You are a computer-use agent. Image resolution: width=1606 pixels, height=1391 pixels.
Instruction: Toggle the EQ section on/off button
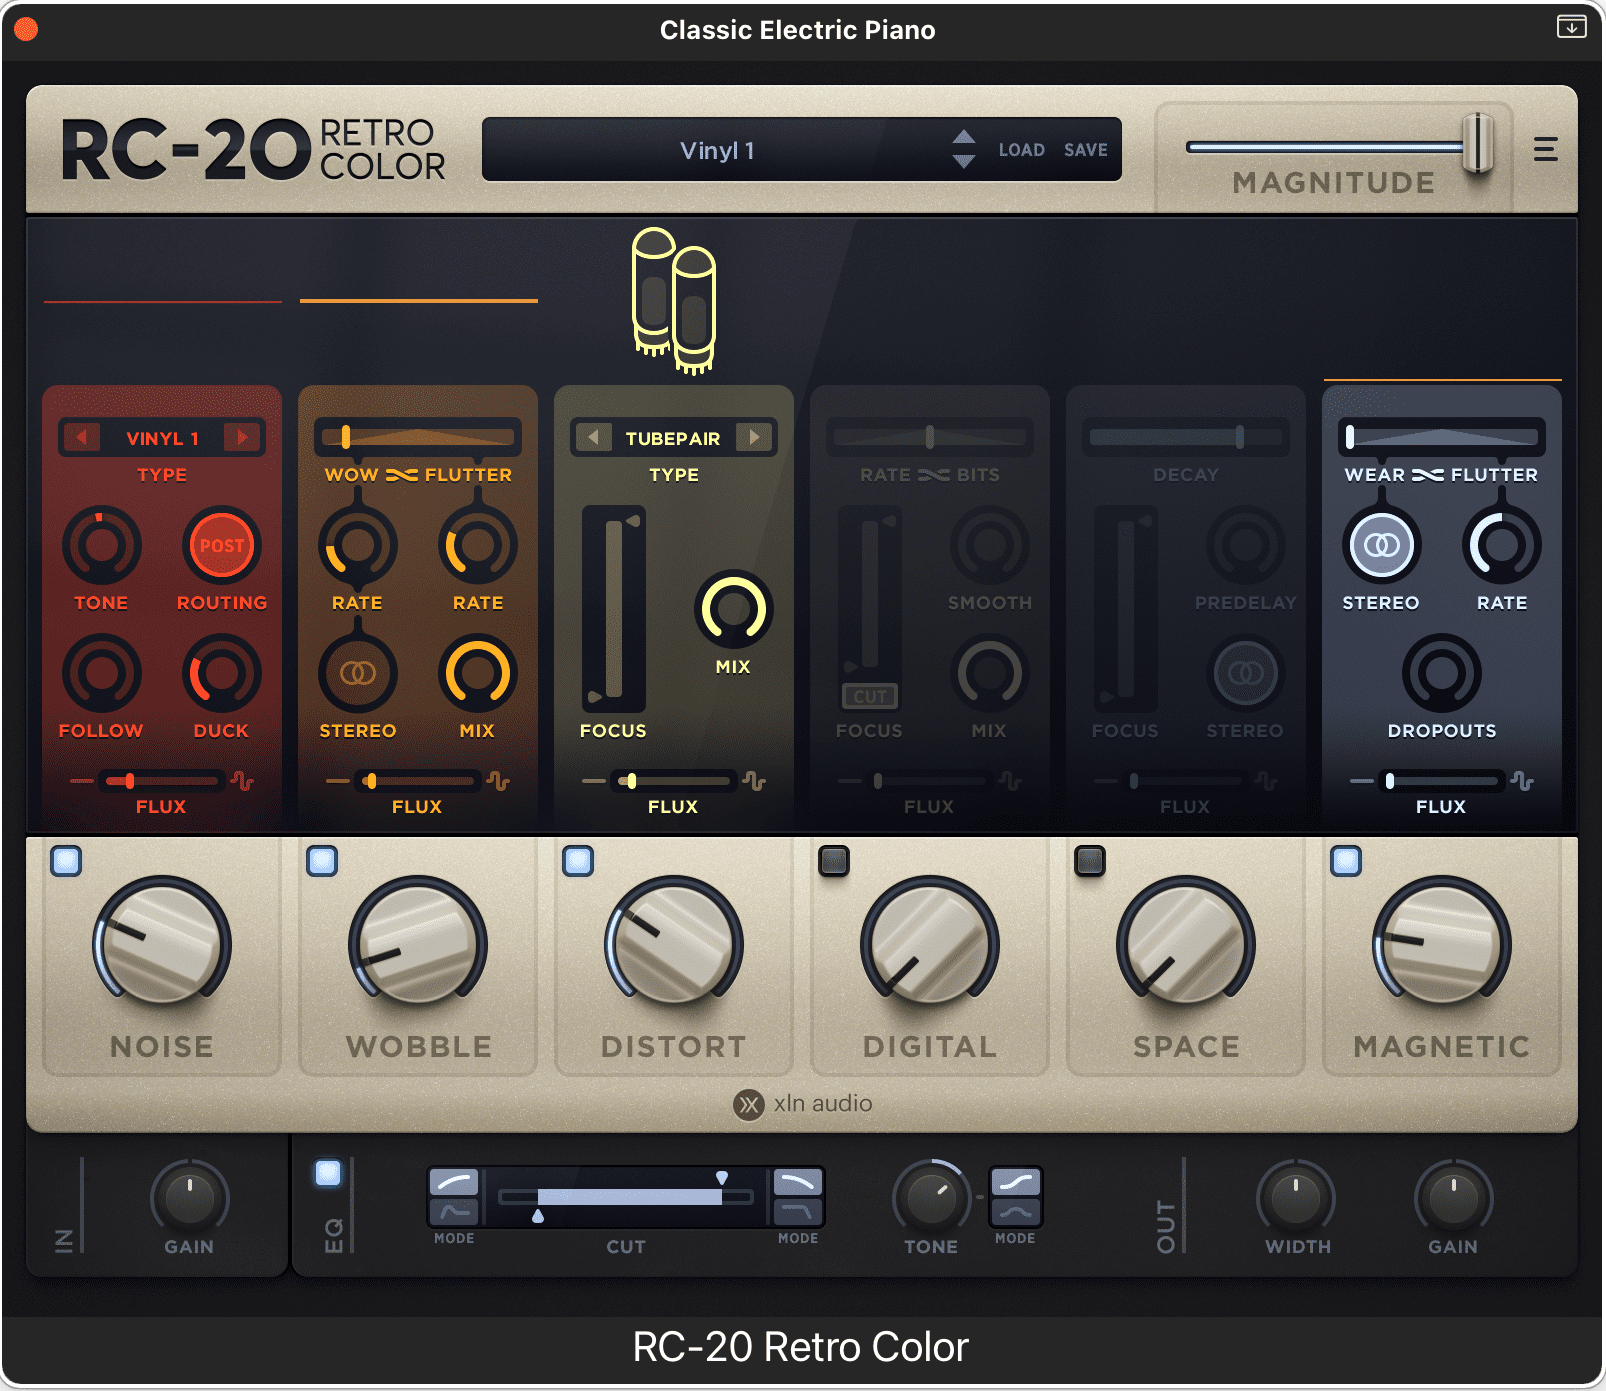(328, 1173)
